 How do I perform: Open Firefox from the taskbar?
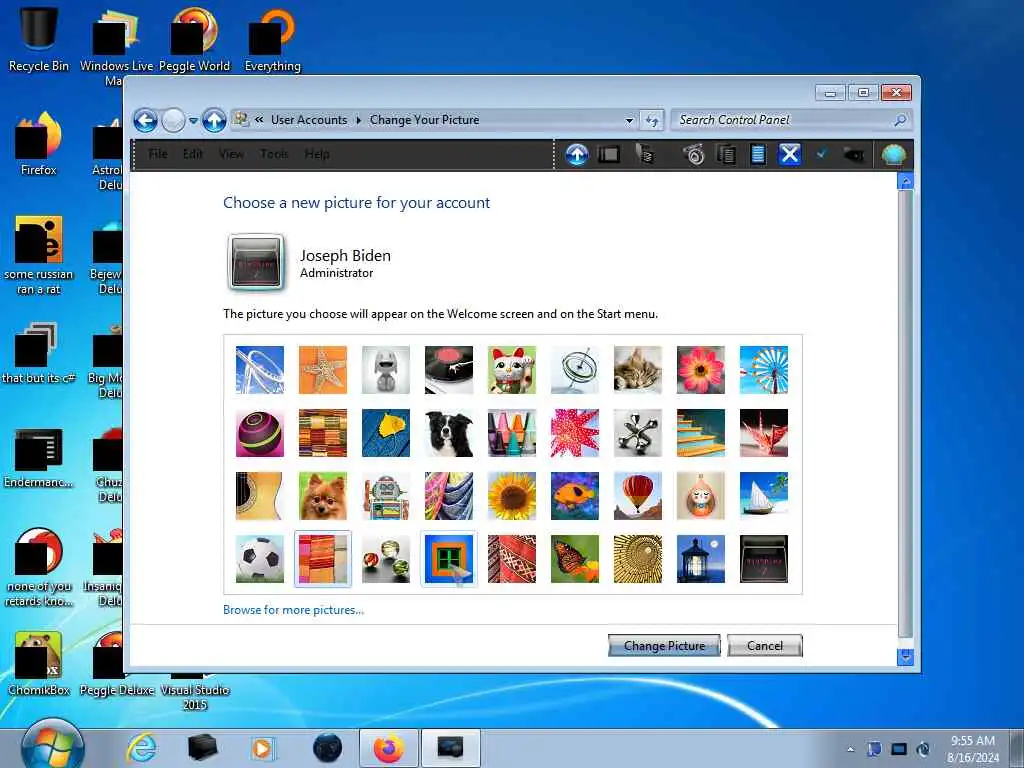(389, 748)
